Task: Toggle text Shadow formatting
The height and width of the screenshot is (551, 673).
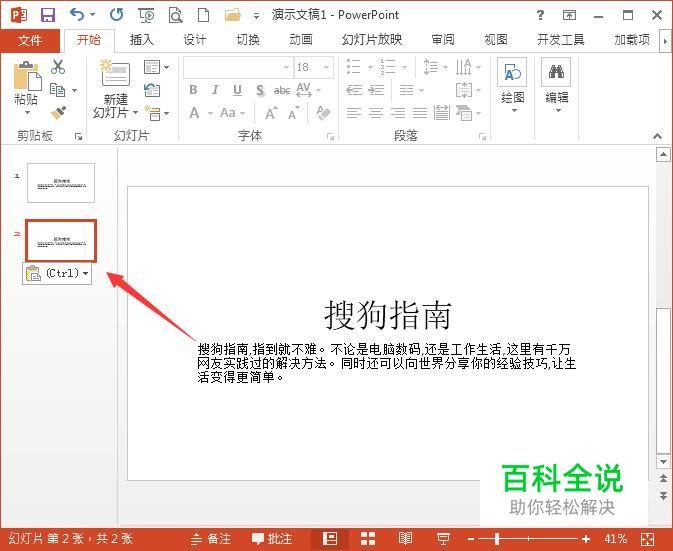Action: (x=260, y=91)
